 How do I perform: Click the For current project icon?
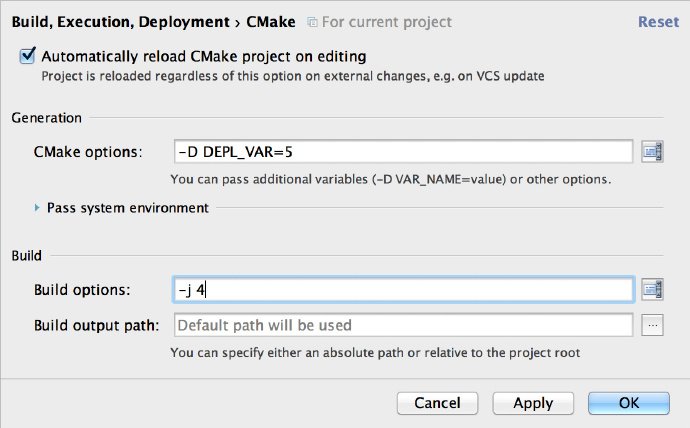(312, 22)
